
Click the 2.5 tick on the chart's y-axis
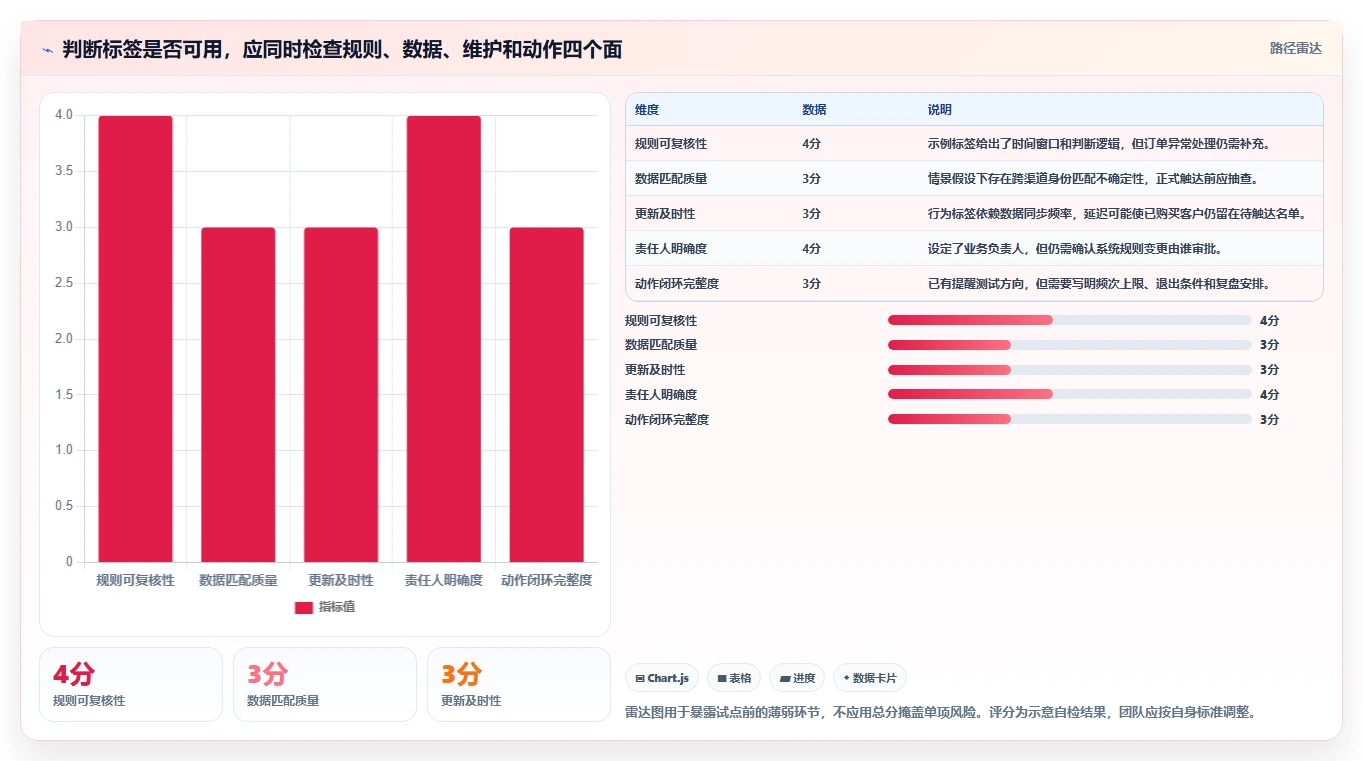point(64,283)
